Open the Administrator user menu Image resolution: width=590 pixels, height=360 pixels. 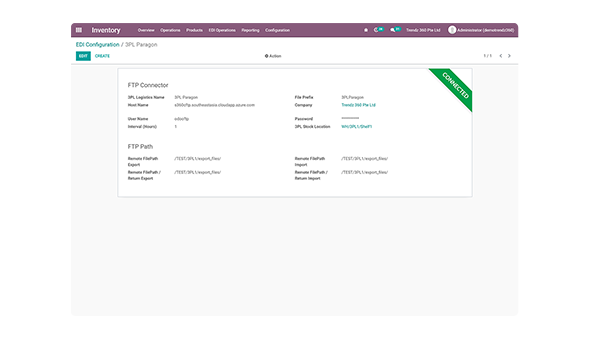point(481,30)
